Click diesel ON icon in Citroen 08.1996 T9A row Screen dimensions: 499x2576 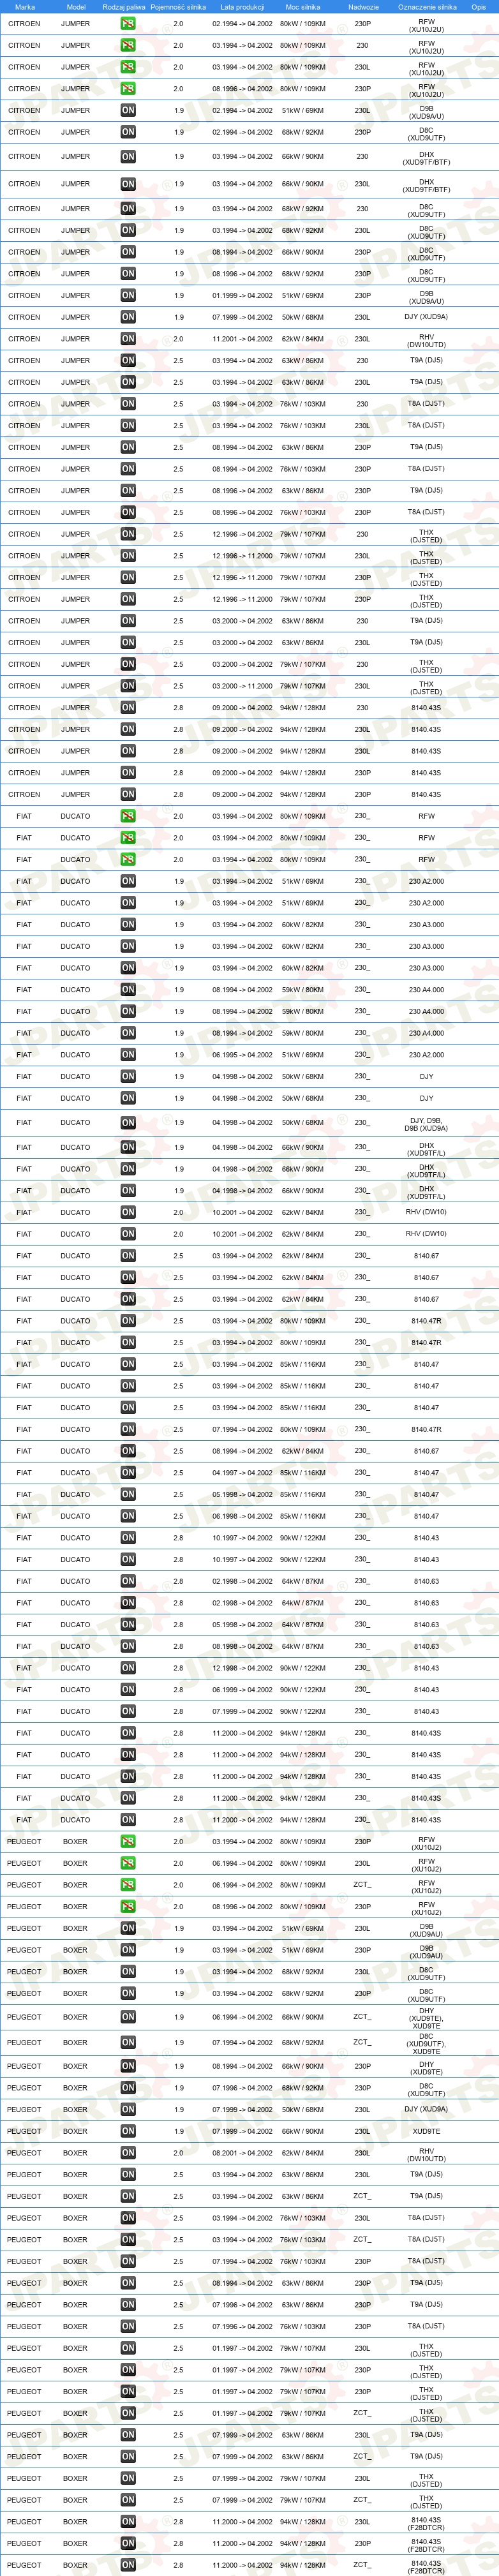[128, 491]
